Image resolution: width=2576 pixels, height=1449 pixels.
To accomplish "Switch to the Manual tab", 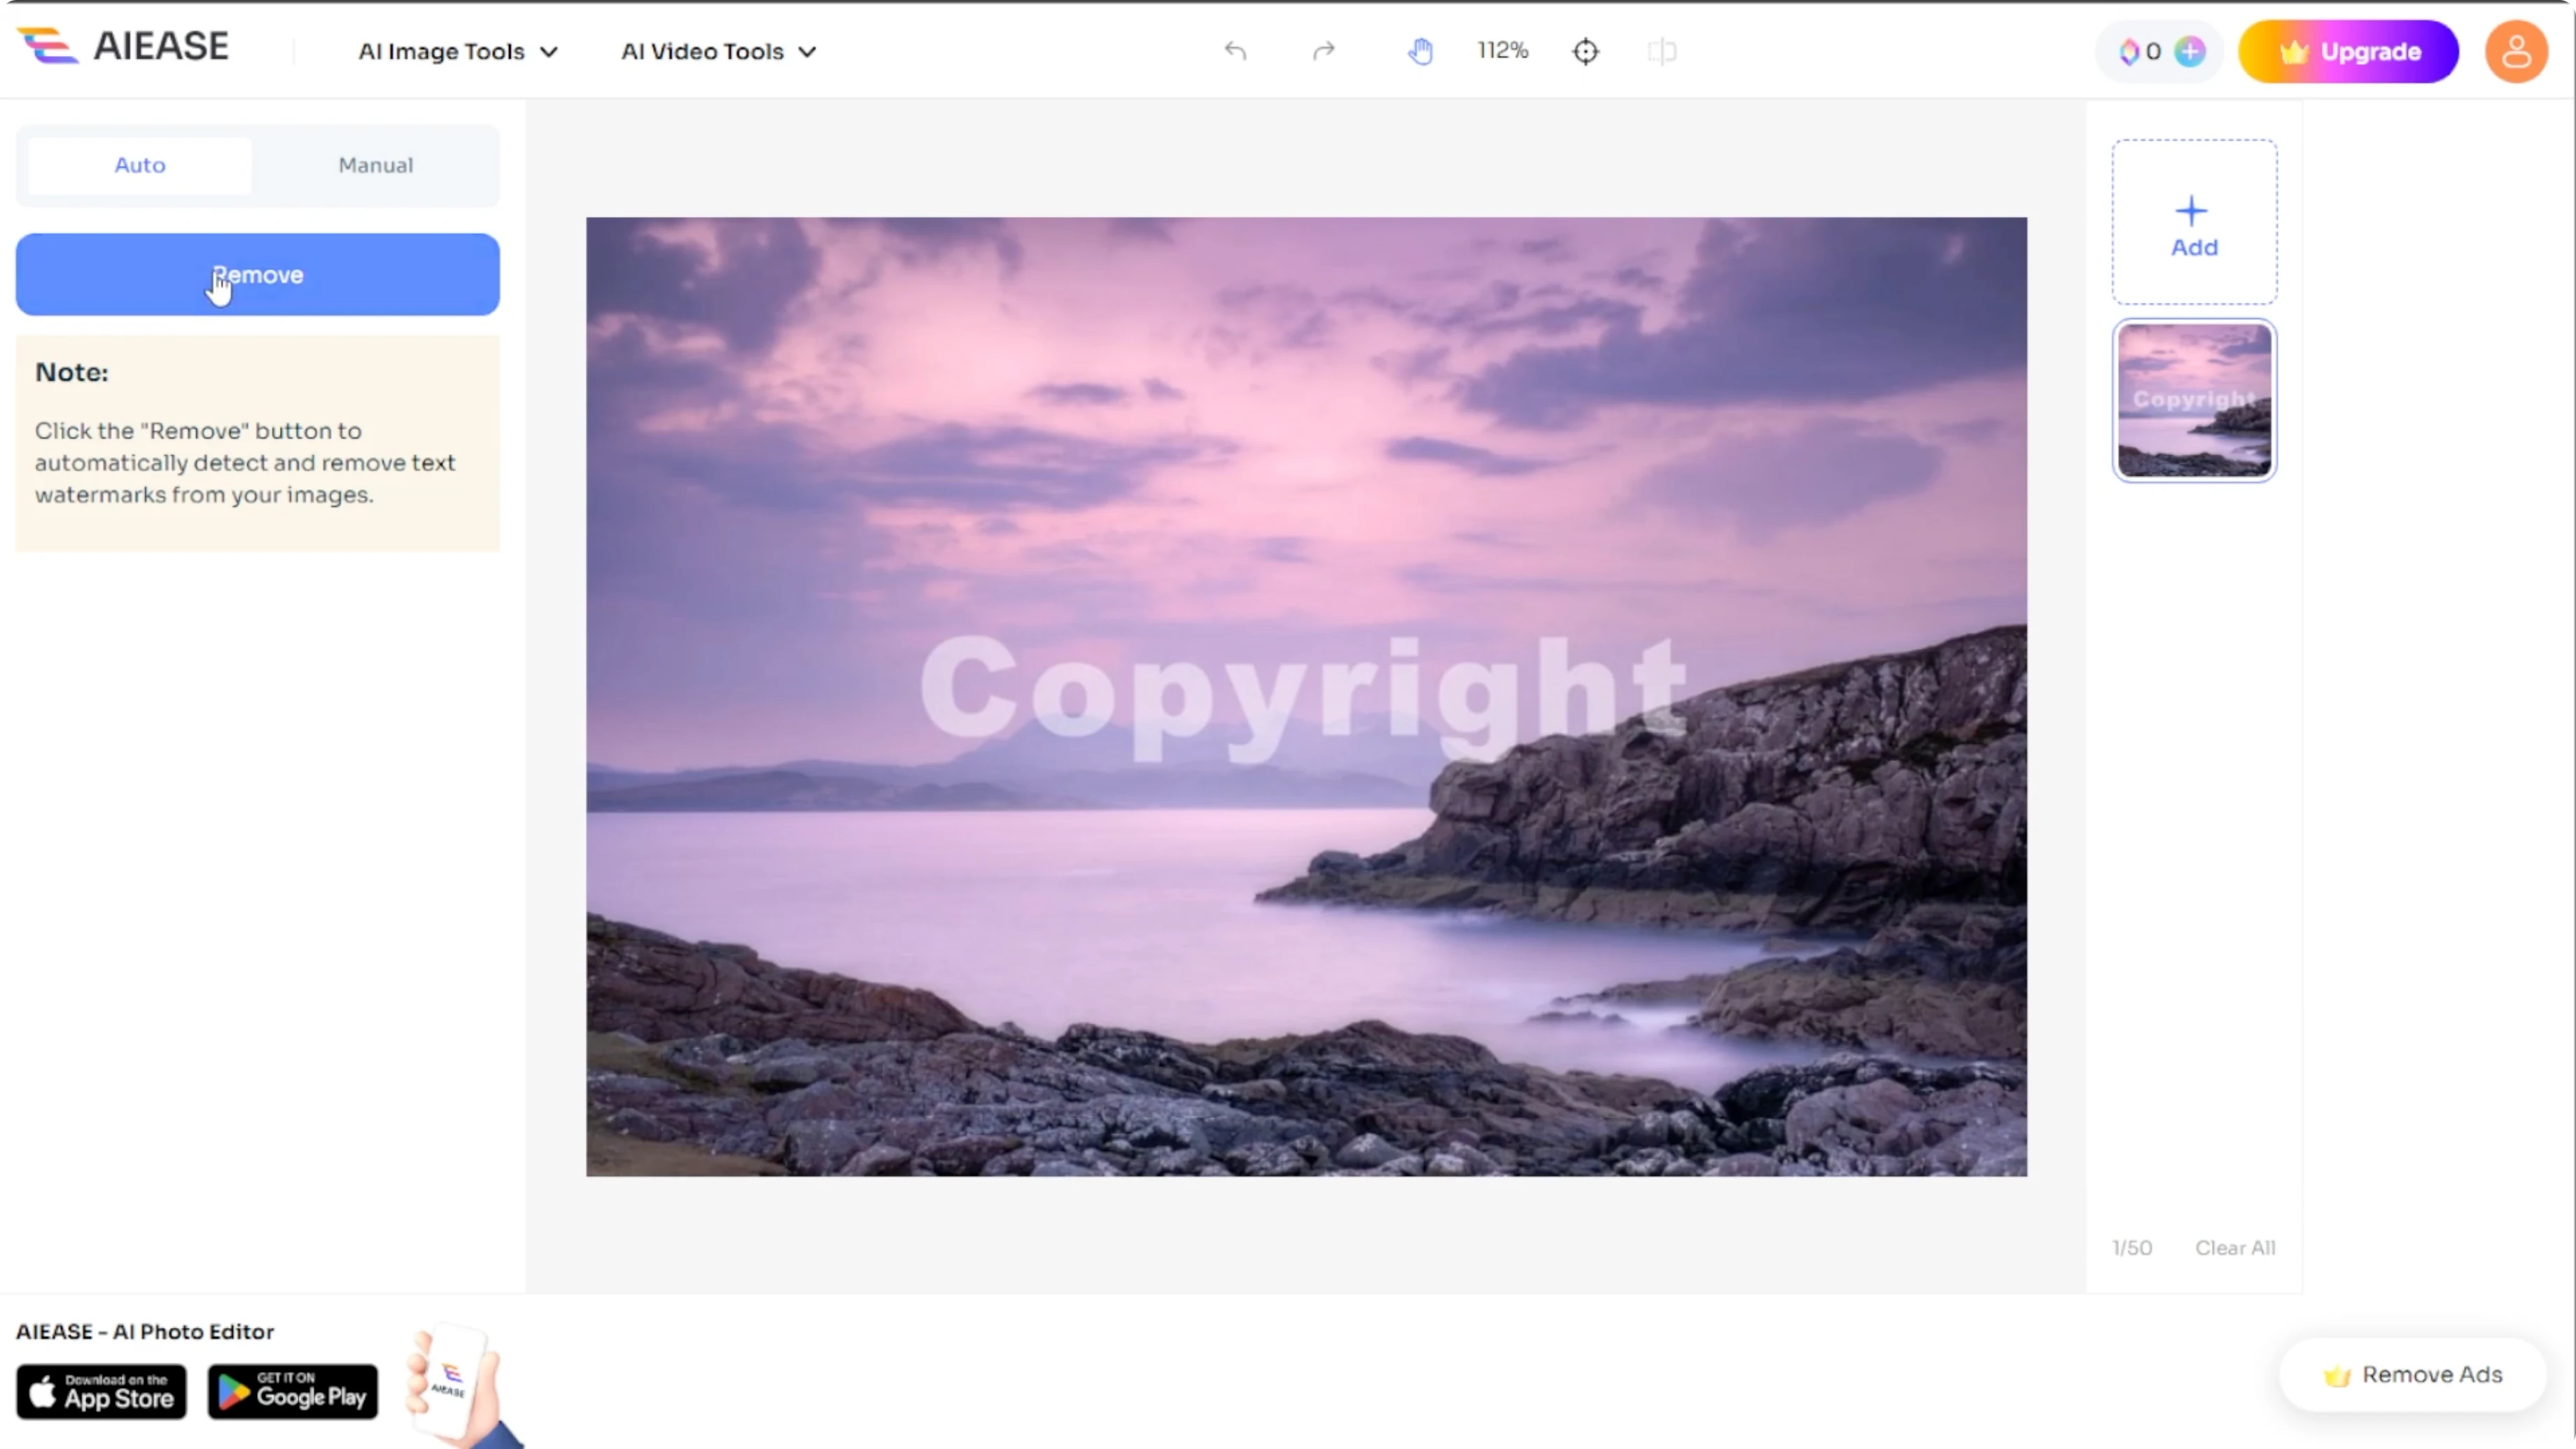I will tap(375, 165).
